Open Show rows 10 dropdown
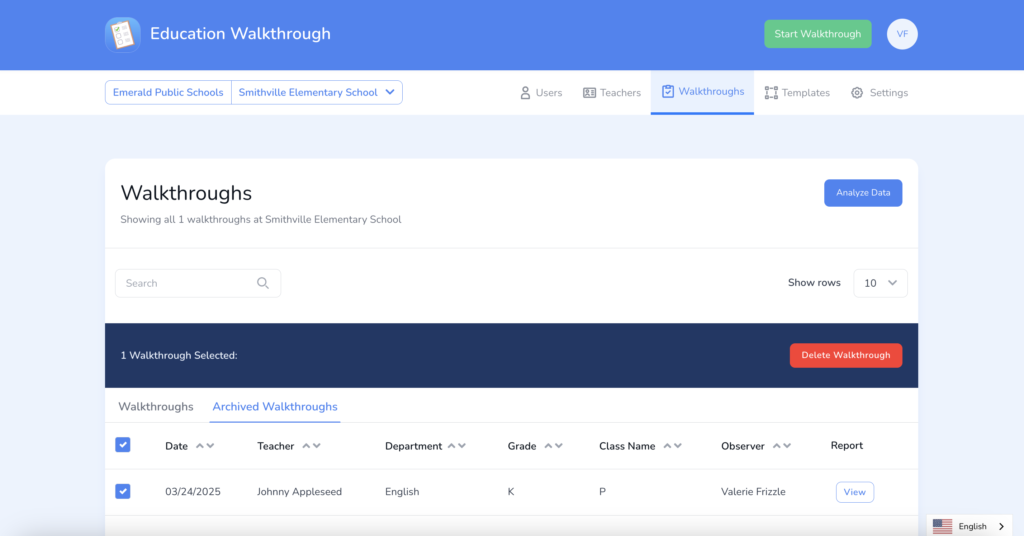Image resolution: width=1024 pixels, height=536 pixels. coord(880,283)
